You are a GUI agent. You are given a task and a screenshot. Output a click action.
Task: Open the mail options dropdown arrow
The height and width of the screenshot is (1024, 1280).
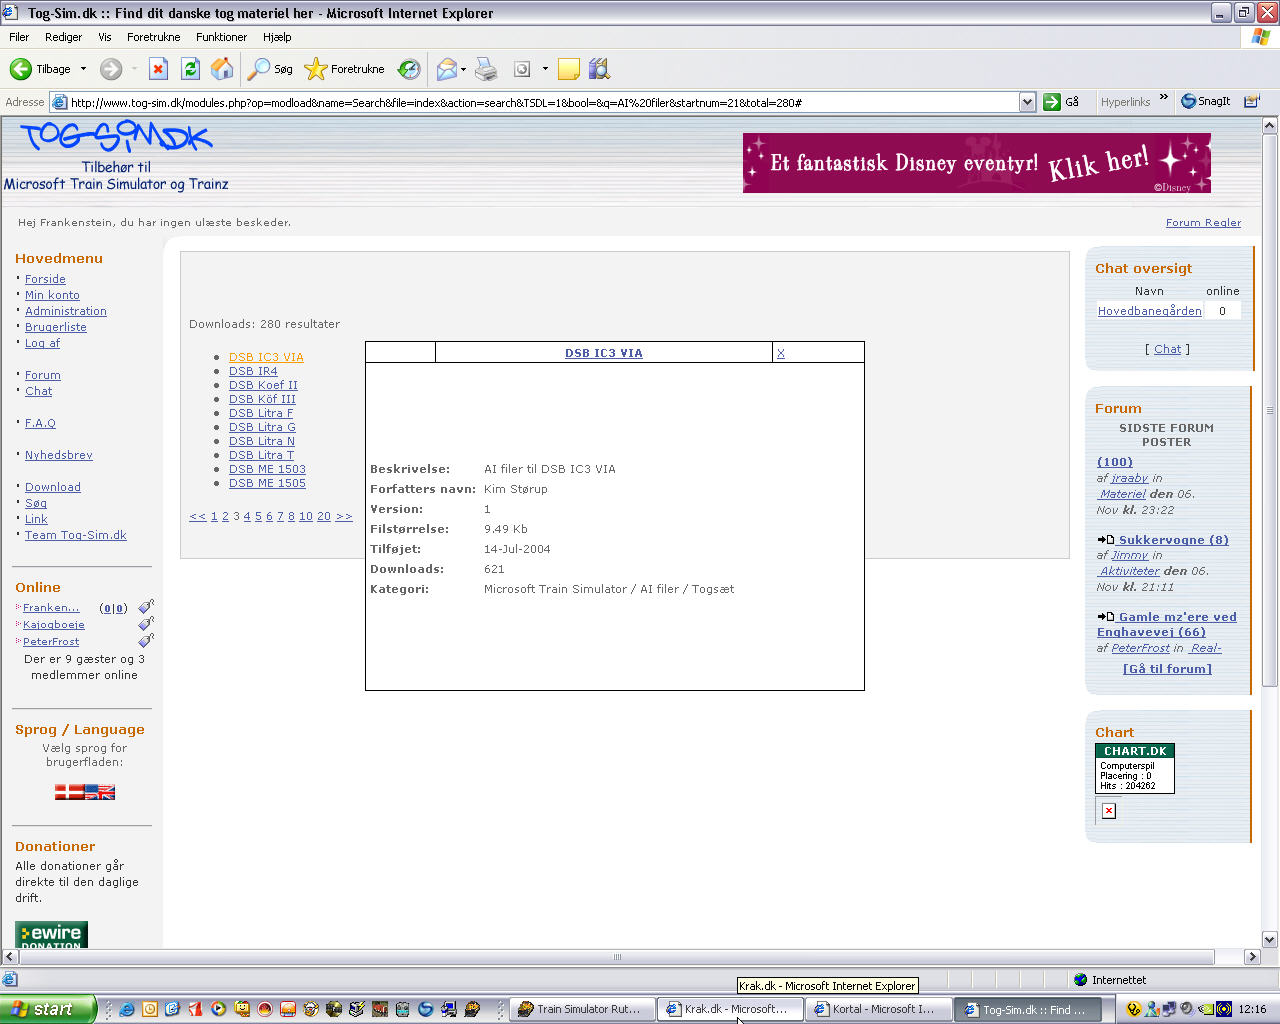tap(463, 69)
